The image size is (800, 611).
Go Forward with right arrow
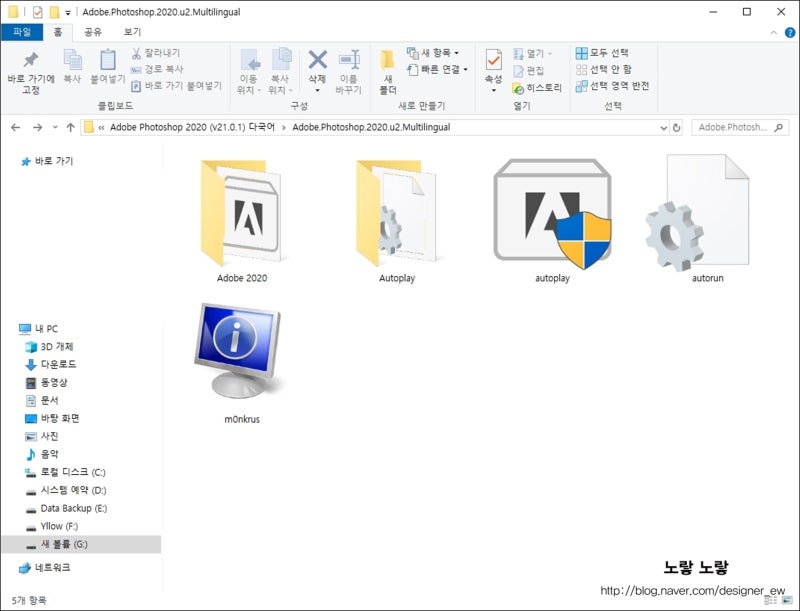[37, 128]
